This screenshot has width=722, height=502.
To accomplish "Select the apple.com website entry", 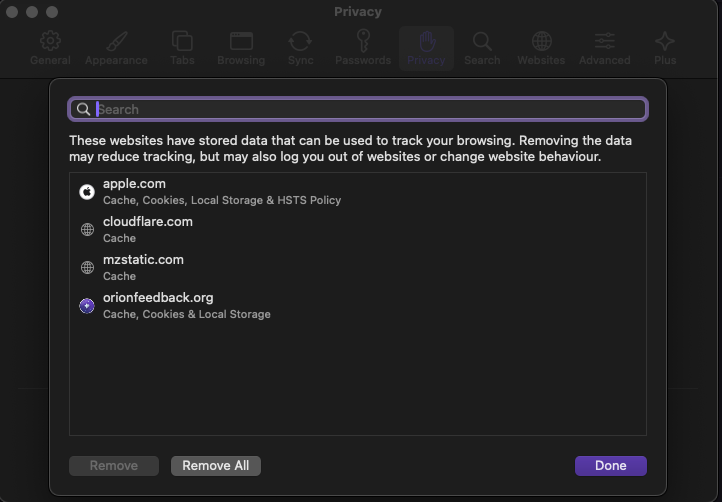I will [x=222, y=191].
